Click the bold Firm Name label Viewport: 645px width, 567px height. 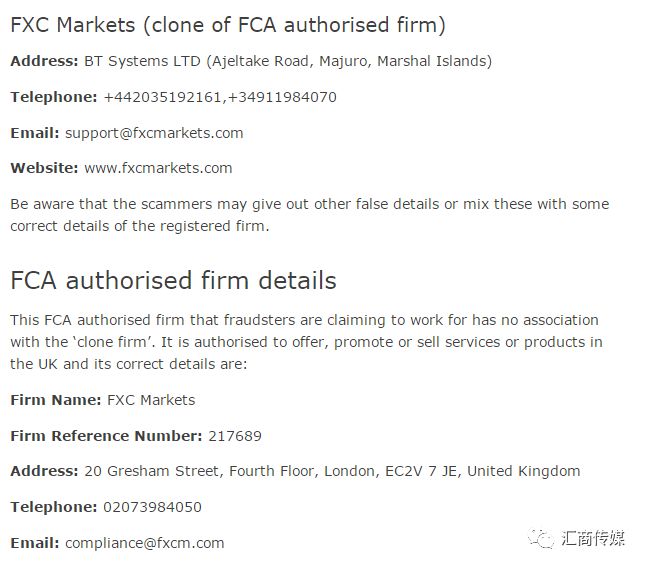point(55,400)
